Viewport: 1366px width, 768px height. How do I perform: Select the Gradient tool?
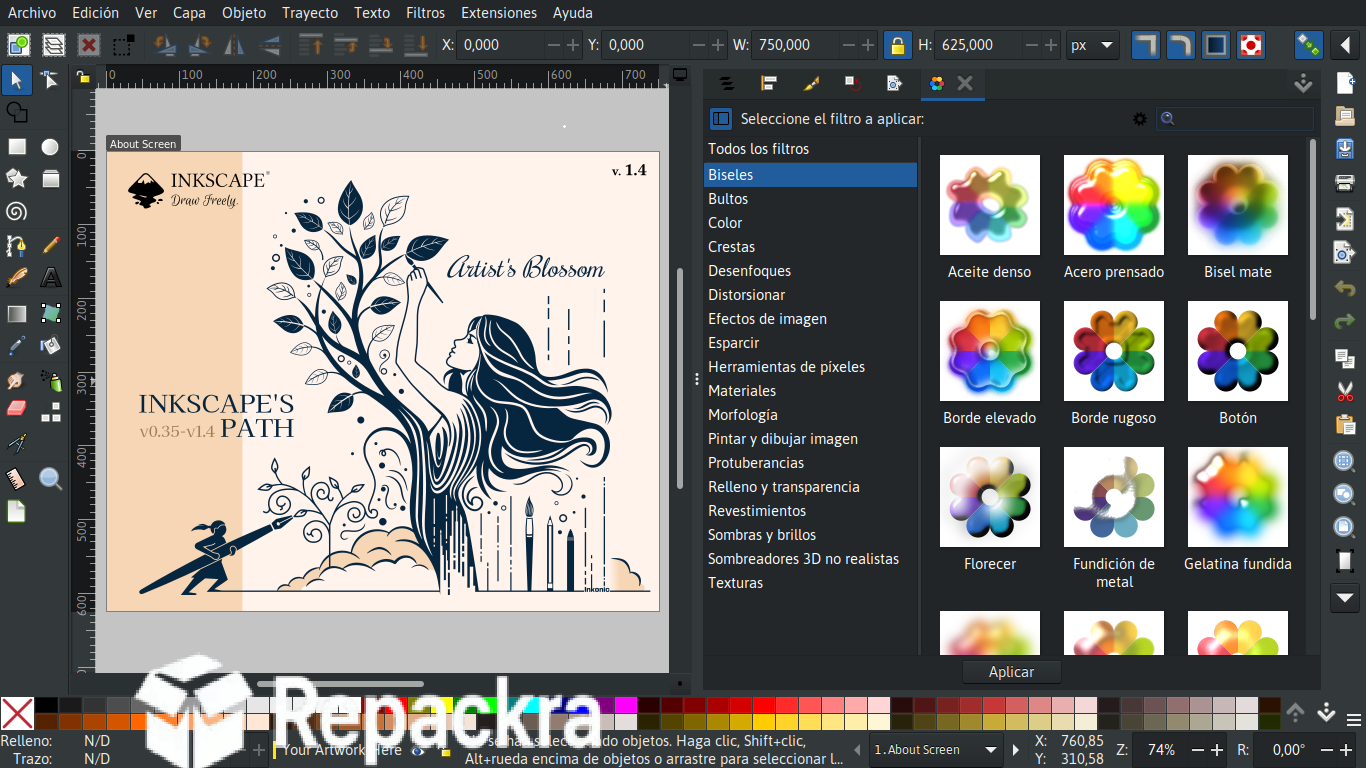pyautogui.click(x=17, y=314)
